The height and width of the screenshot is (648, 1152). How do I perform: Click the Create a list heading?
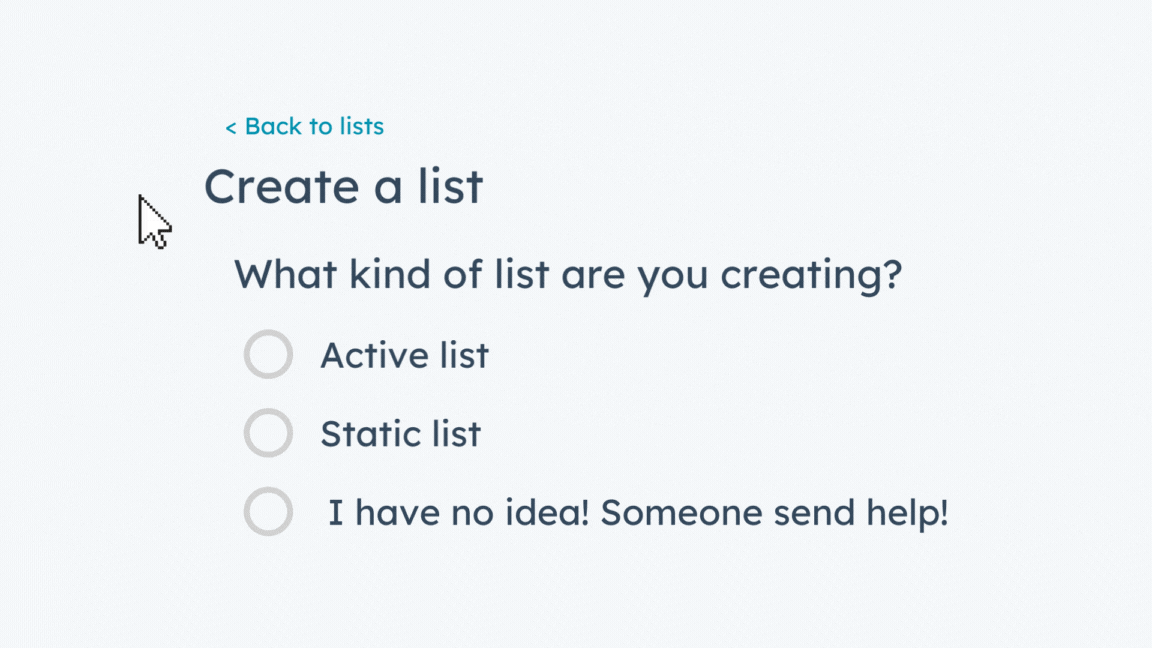pos(343,186)
